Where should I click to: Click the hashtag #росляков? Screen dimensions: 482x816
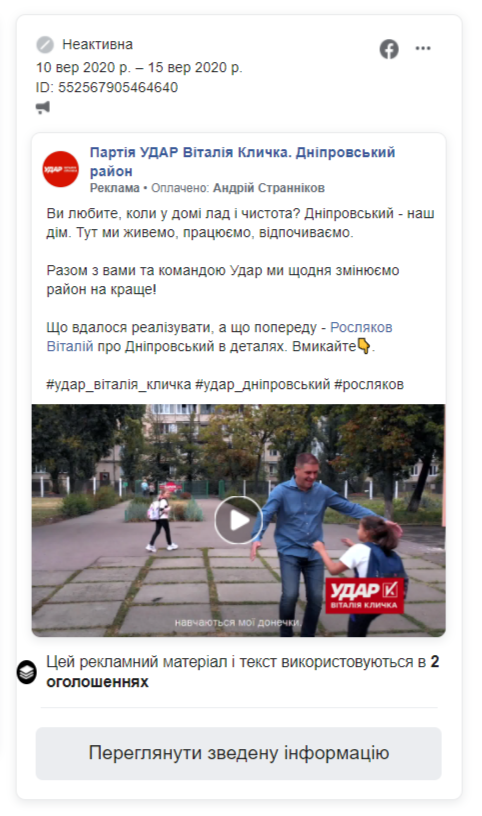tap(369, 384)
